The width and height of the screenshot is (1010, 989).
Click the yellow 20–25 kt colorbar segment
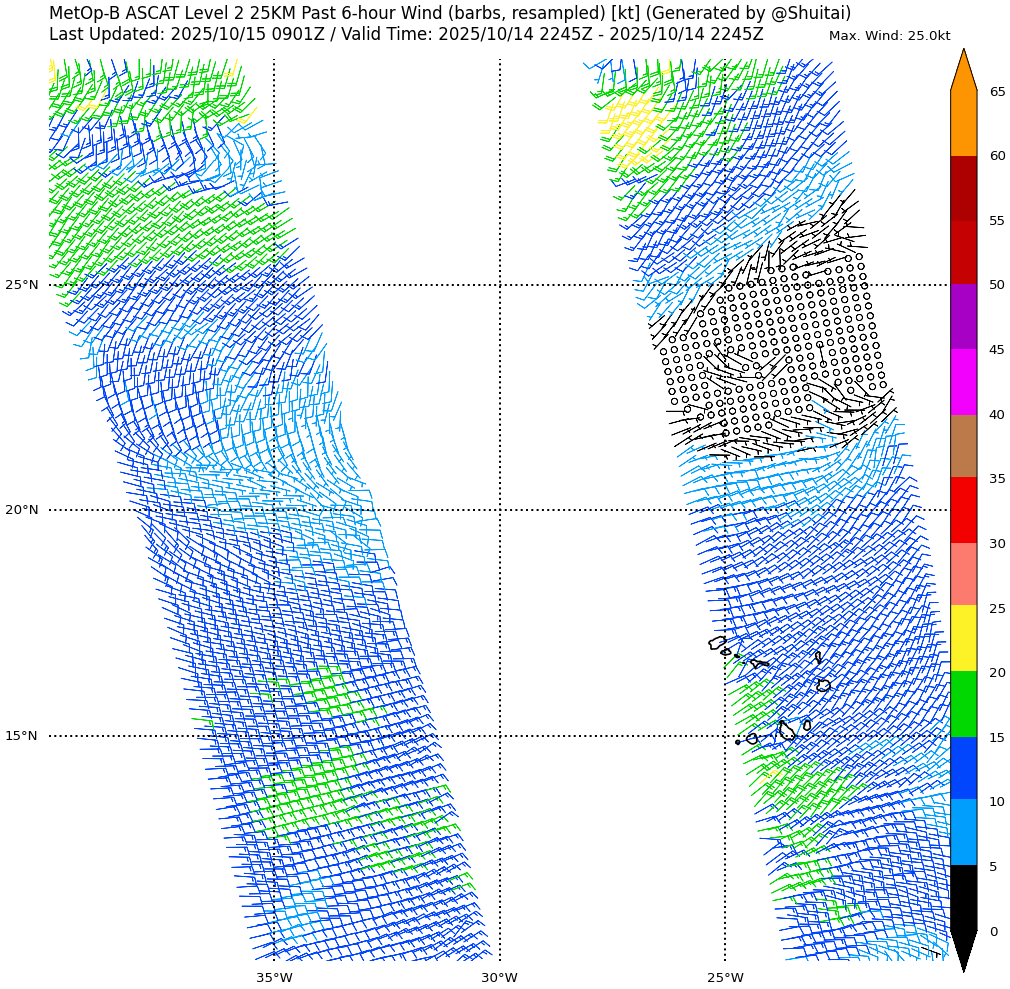[963, 638]
